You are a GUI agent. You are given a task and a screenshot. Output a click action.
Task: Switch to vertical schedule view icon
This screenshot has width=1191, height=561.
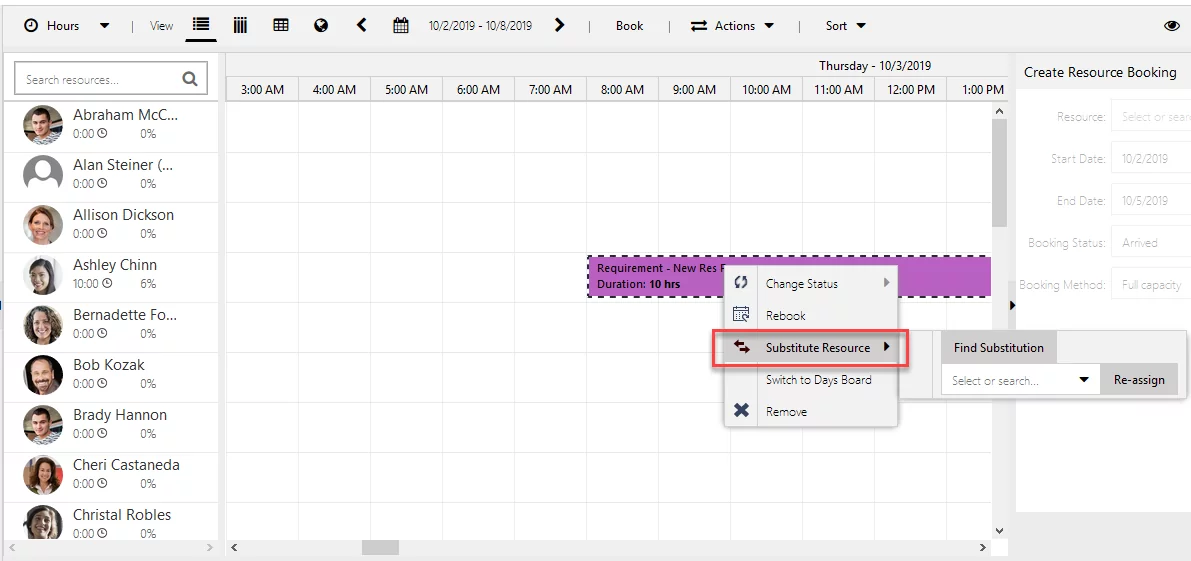(x=240, y=25)
